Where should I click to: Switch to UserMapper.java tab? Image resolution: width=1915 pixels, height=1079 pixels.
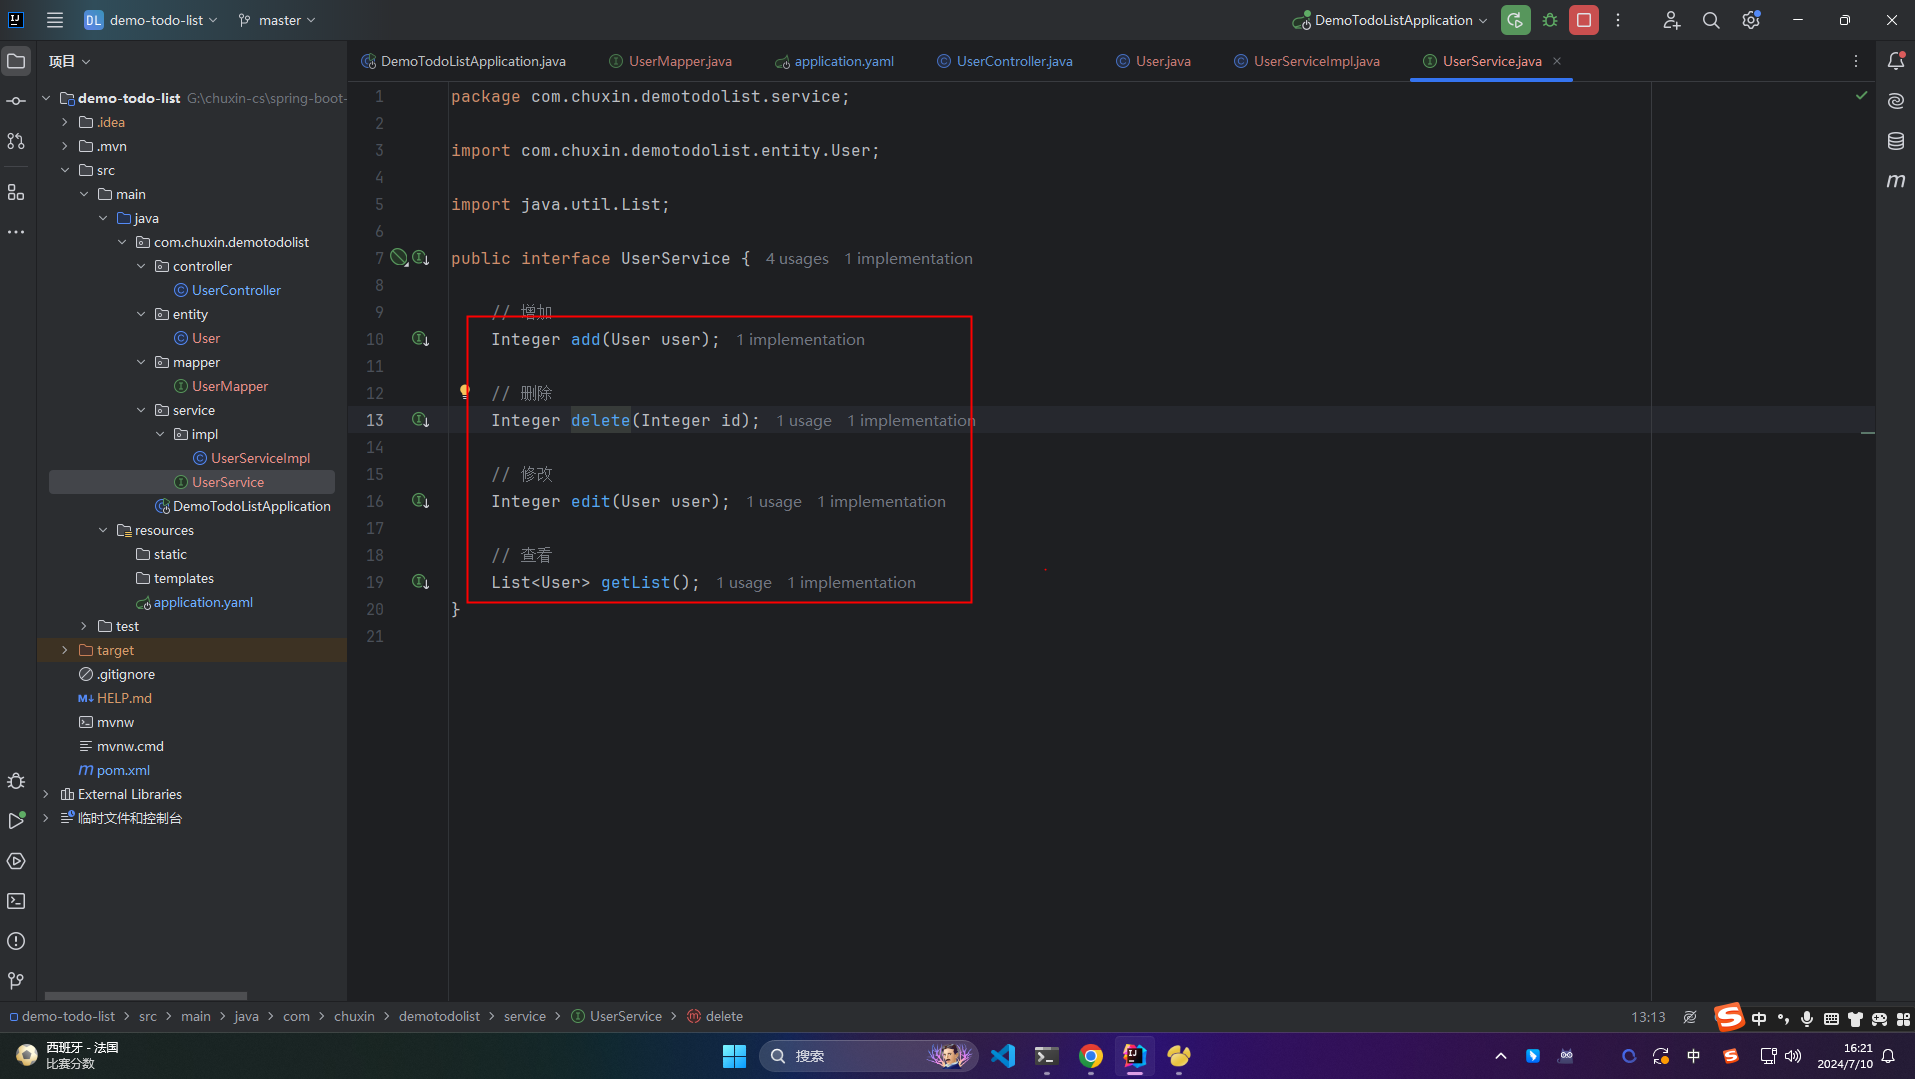tap(670, 61)
